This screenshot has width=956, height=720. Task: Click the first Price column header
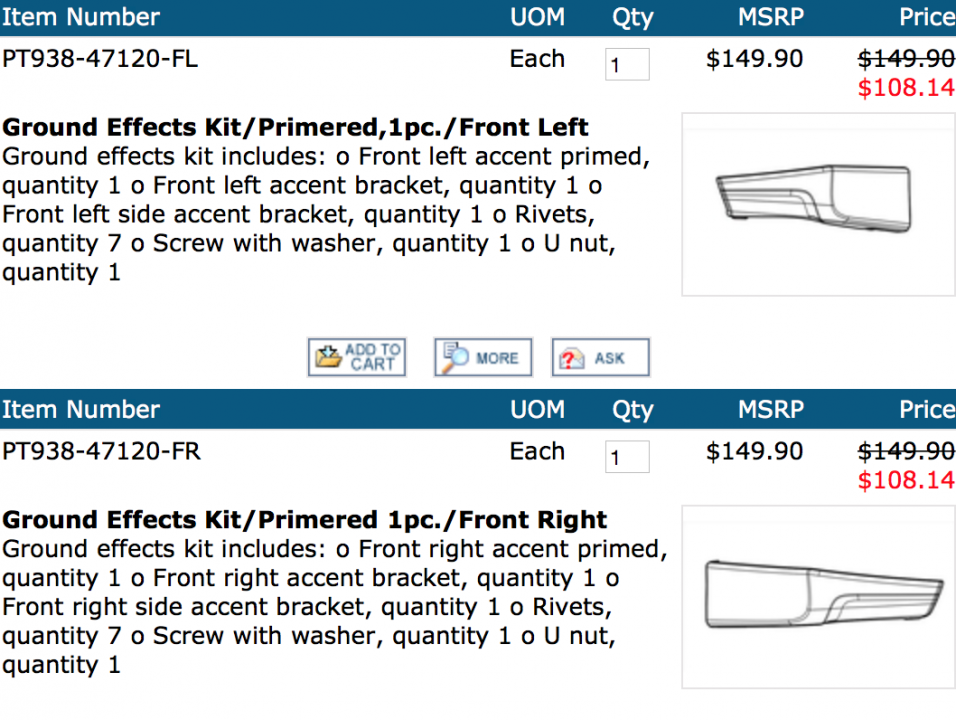coord(927,17)
